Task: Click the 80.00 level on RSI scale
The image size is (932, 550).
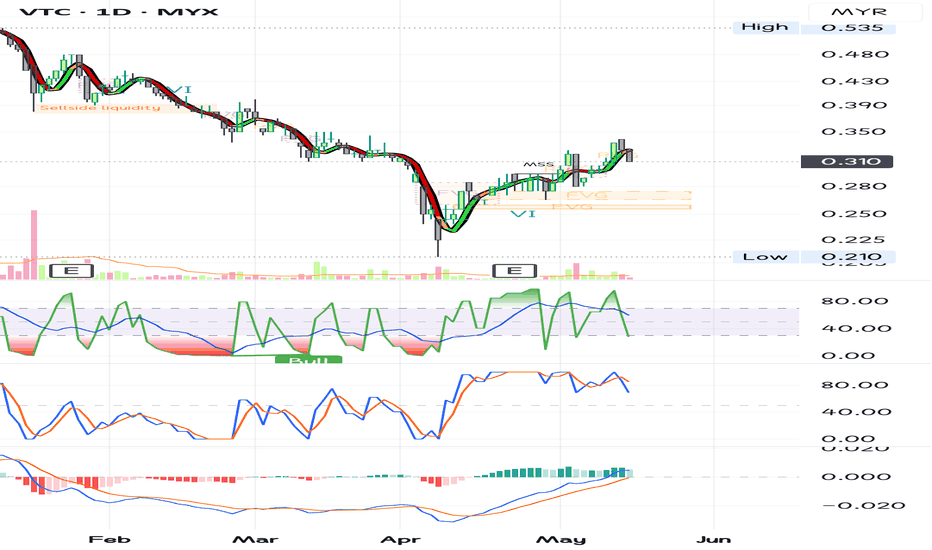Action: point(856,301)
